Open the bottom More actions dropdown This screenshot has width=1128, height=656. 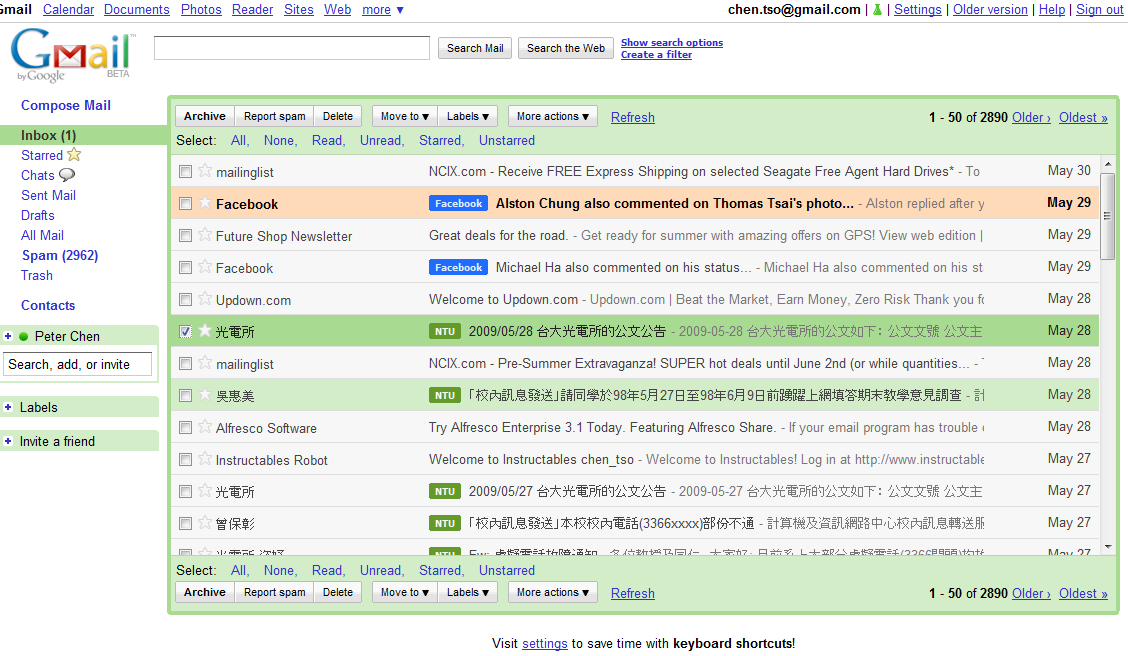pos(552,592)
